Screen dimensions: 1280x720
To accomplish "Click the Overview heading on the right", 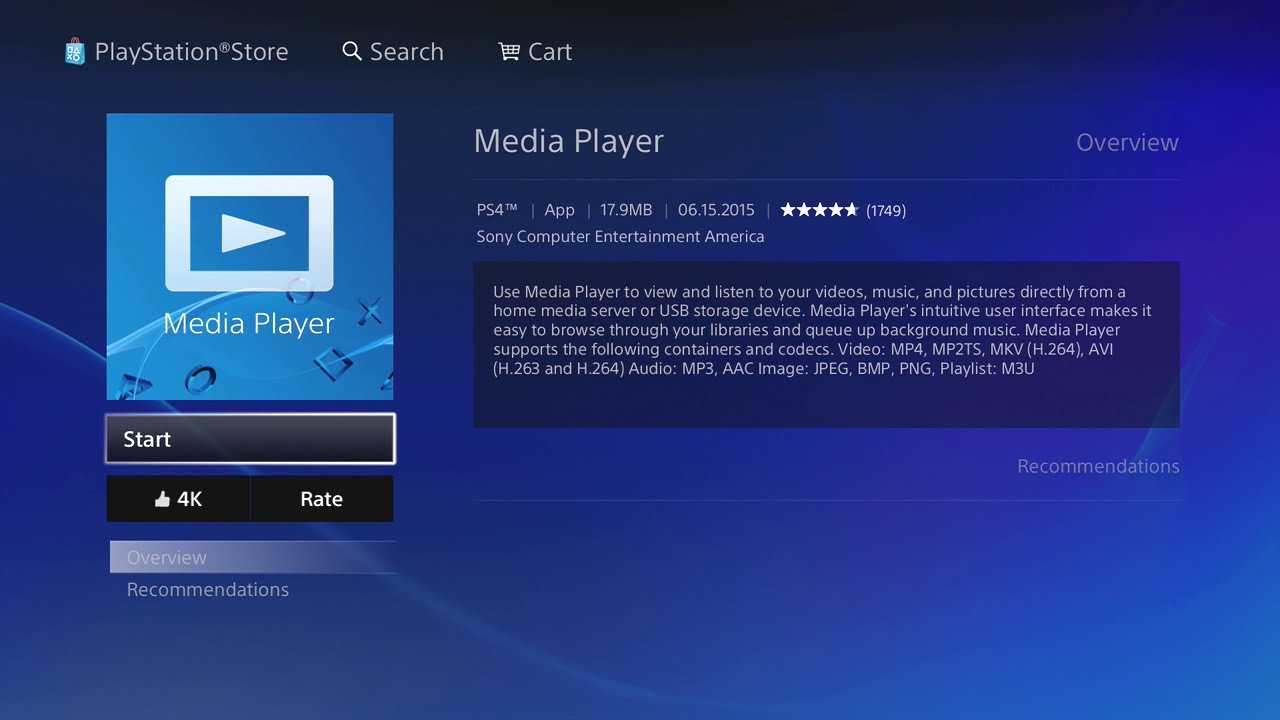I will [x=1127, y=143].
